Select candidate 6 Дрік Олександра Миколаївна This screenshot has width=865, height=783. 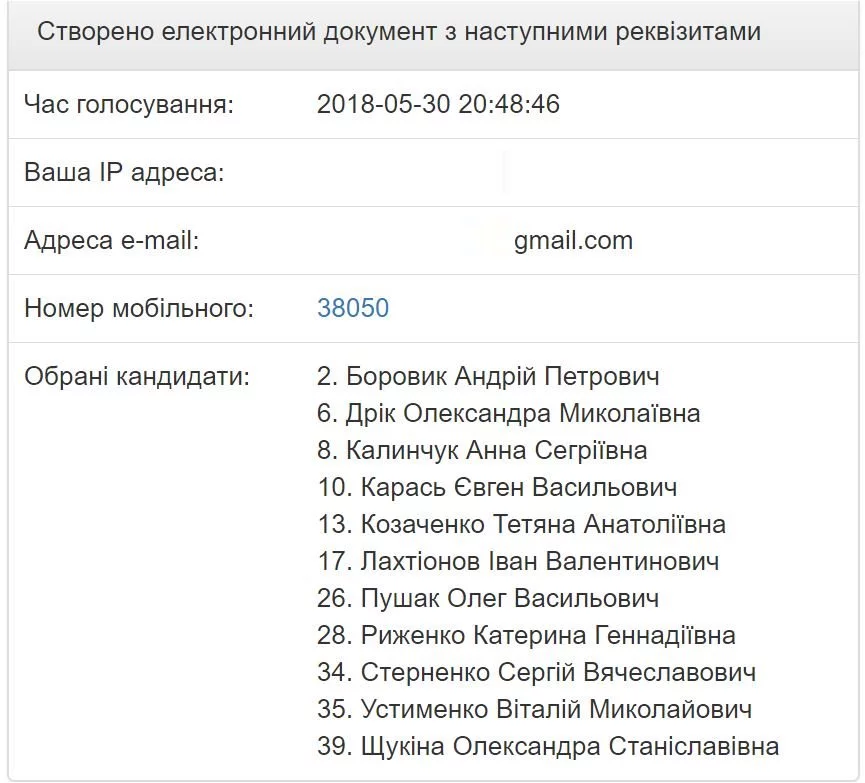pos(508,413)
